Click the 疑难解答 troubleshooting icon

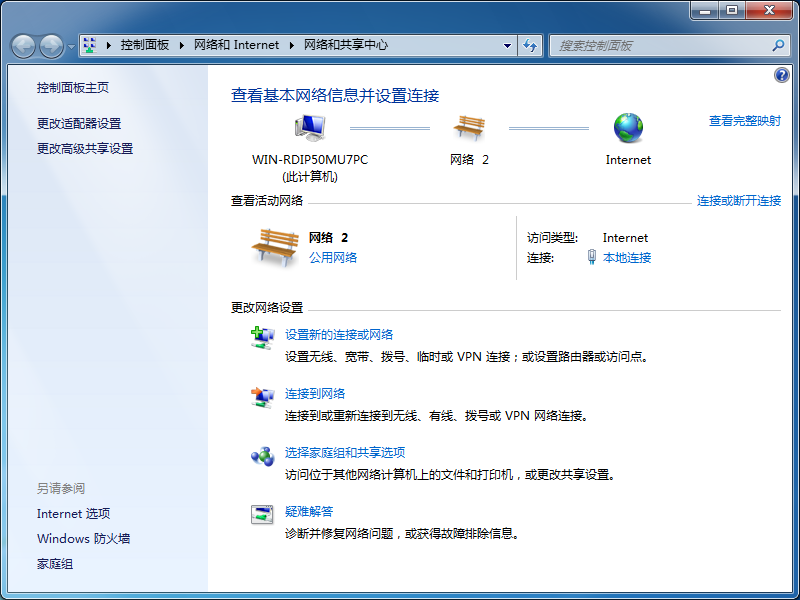(262, 516)
